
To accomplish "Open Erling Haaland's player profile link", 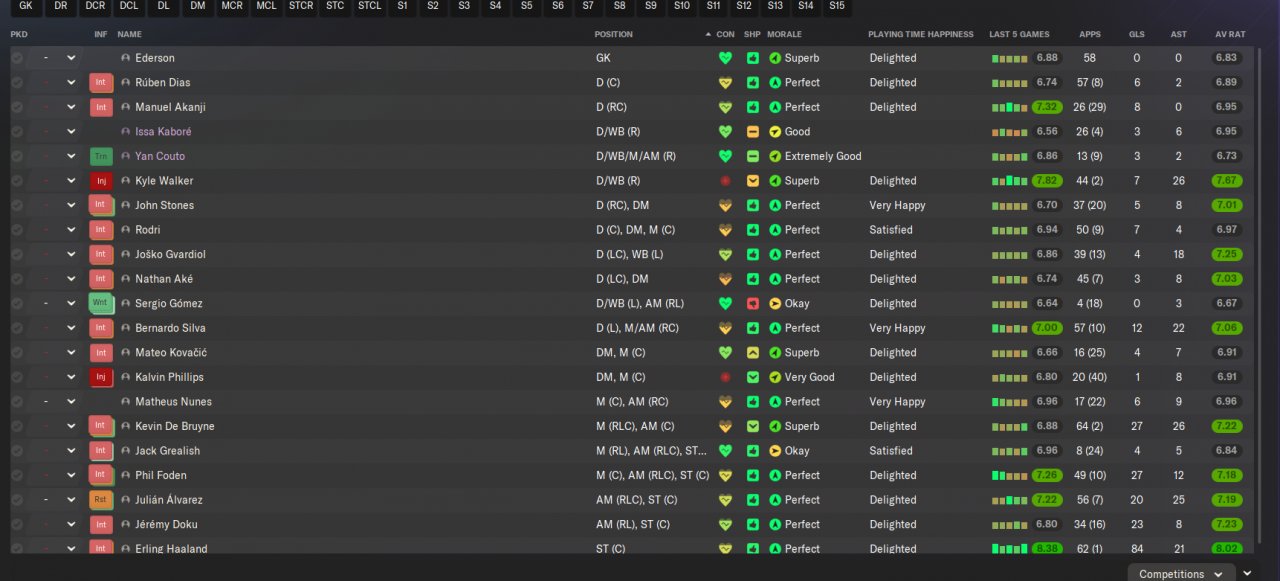I will (171, 548).
